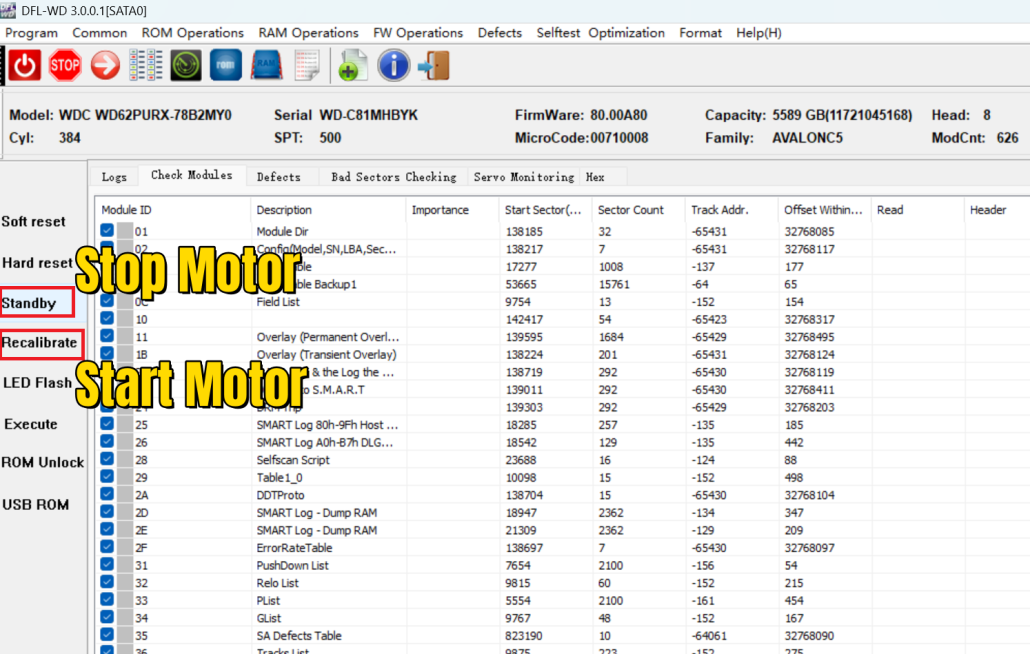The image size is (1030, 654).
Task: Switch to the Hex tab
Action: (x=595, y=177)
